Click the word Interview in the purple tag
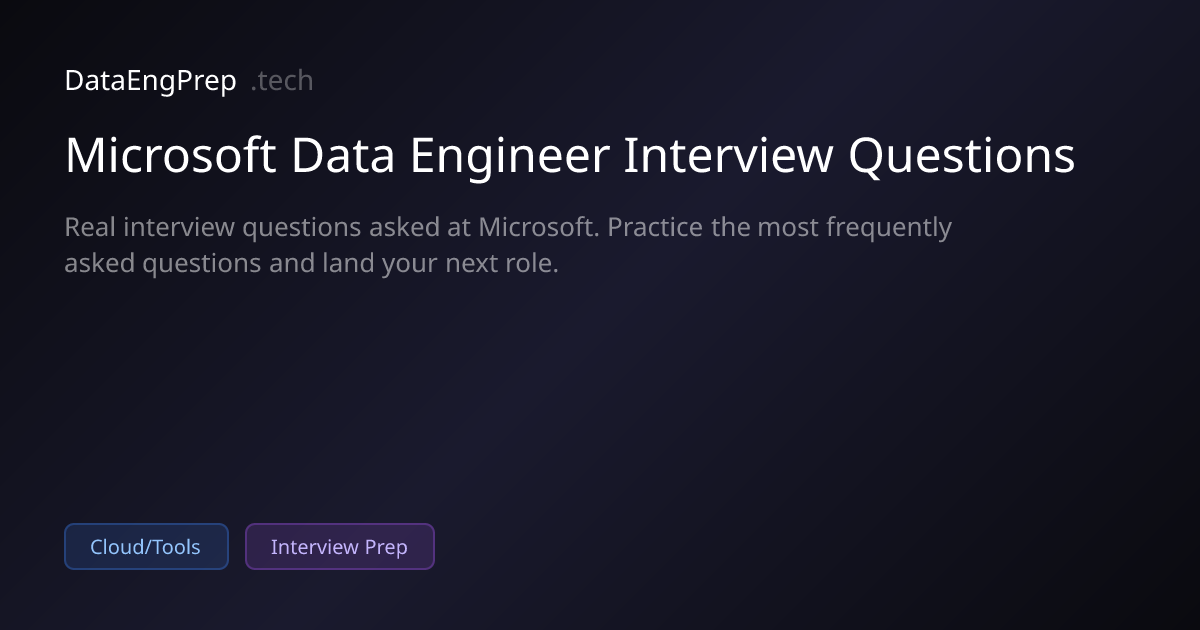Viewport: 1200px width, 630px height. pos(314,547)
